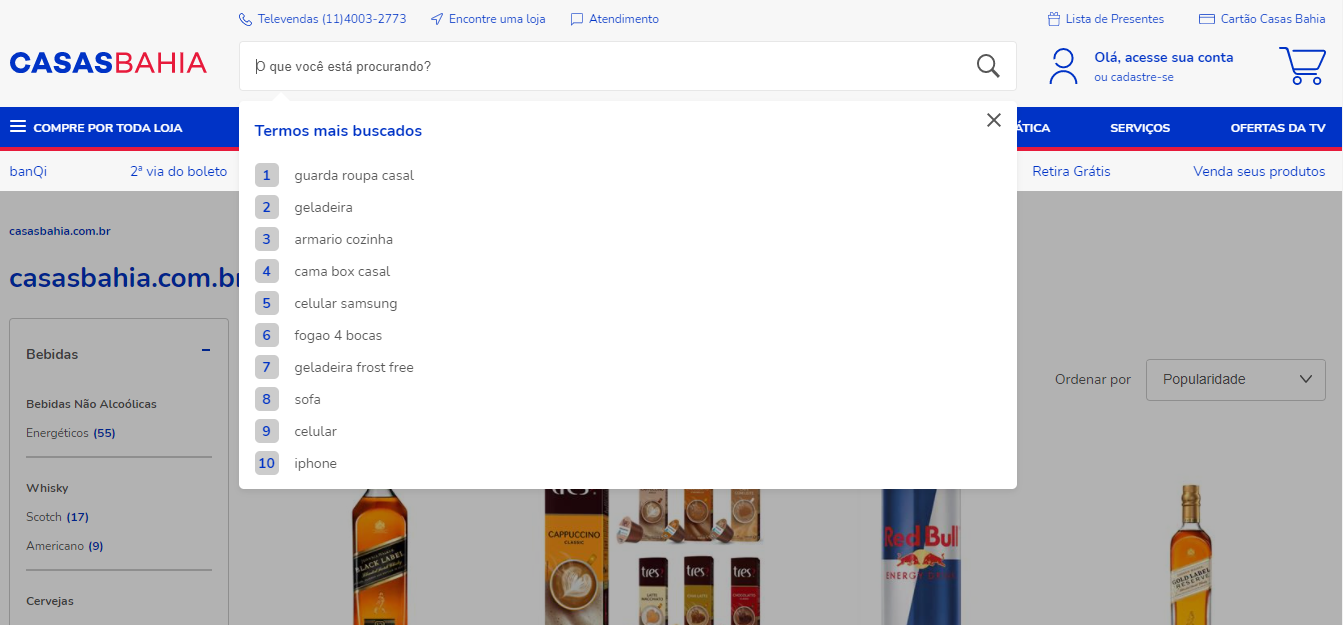Click the Televendas phone icon
This screenshot has width=1343, height=625.
coord(245,19)
